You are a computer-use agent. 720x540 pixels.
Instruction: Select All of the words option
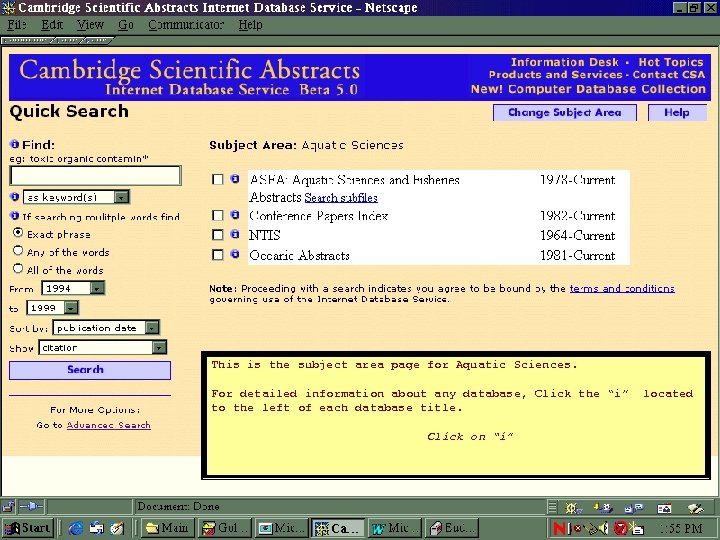tap(18, 269)
